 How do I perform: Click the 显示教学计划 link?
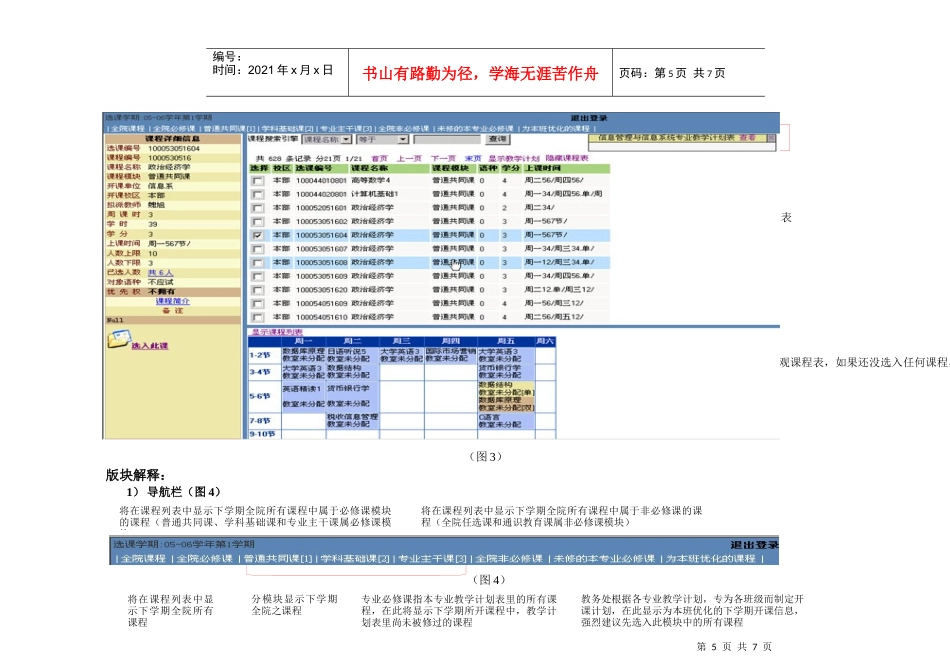514,158
